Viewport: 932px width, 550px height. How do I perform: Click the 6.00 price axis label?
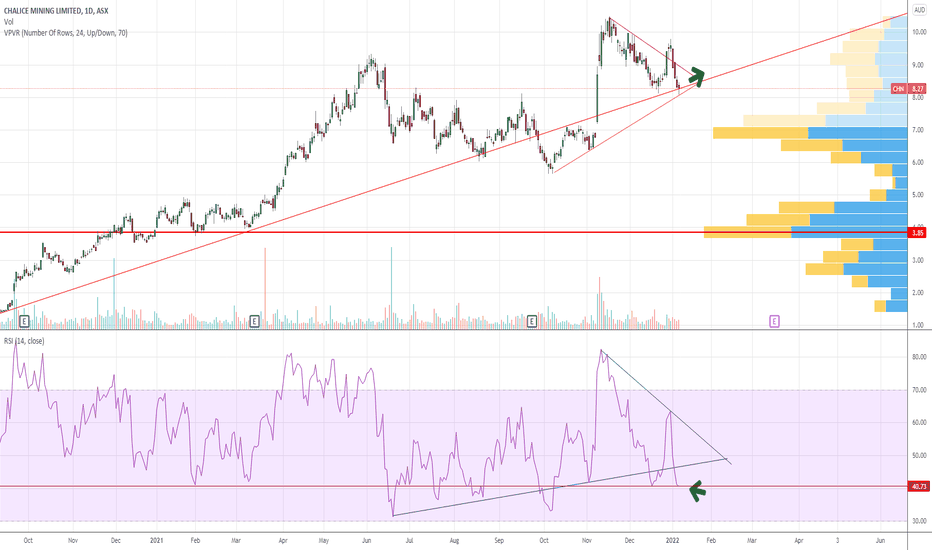click(919, 162)
